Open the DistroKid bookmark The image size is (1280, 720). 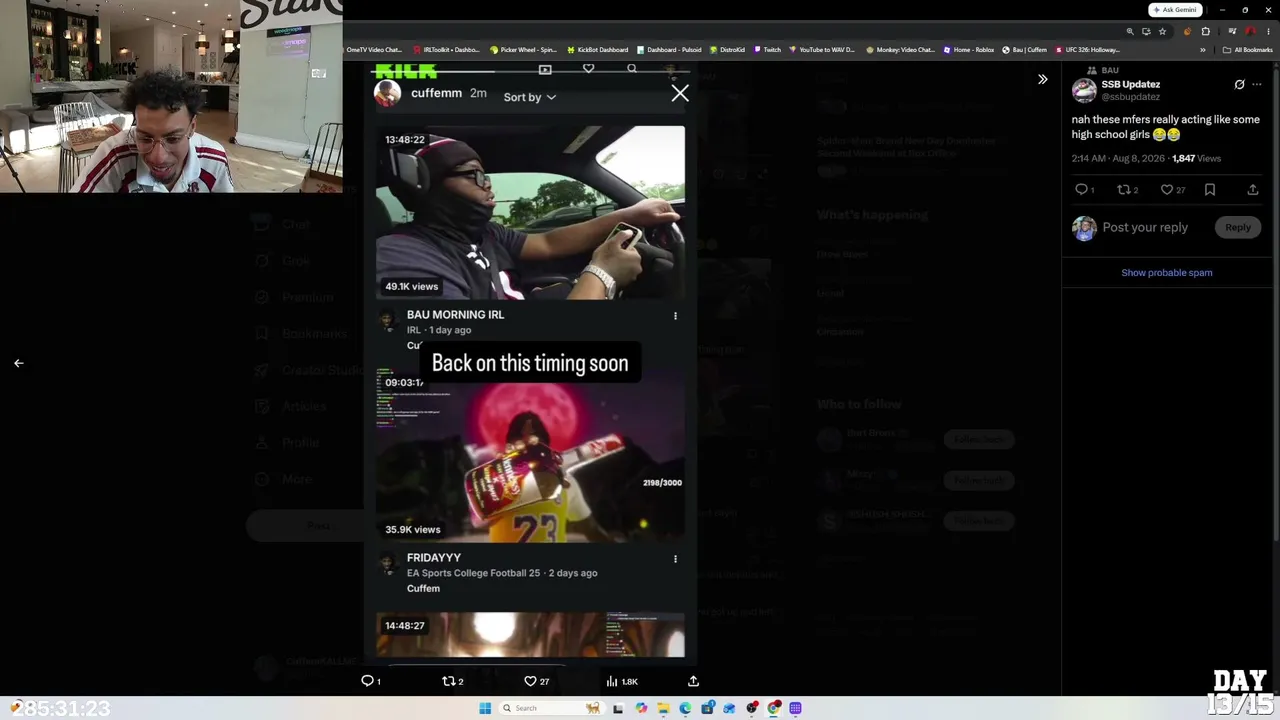click(728, 49)
